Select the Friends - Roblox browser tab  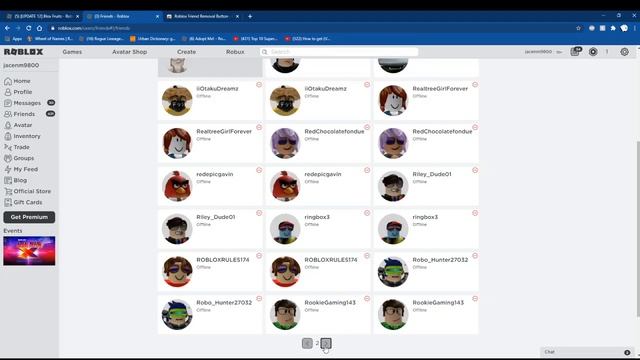coord(119,16)
